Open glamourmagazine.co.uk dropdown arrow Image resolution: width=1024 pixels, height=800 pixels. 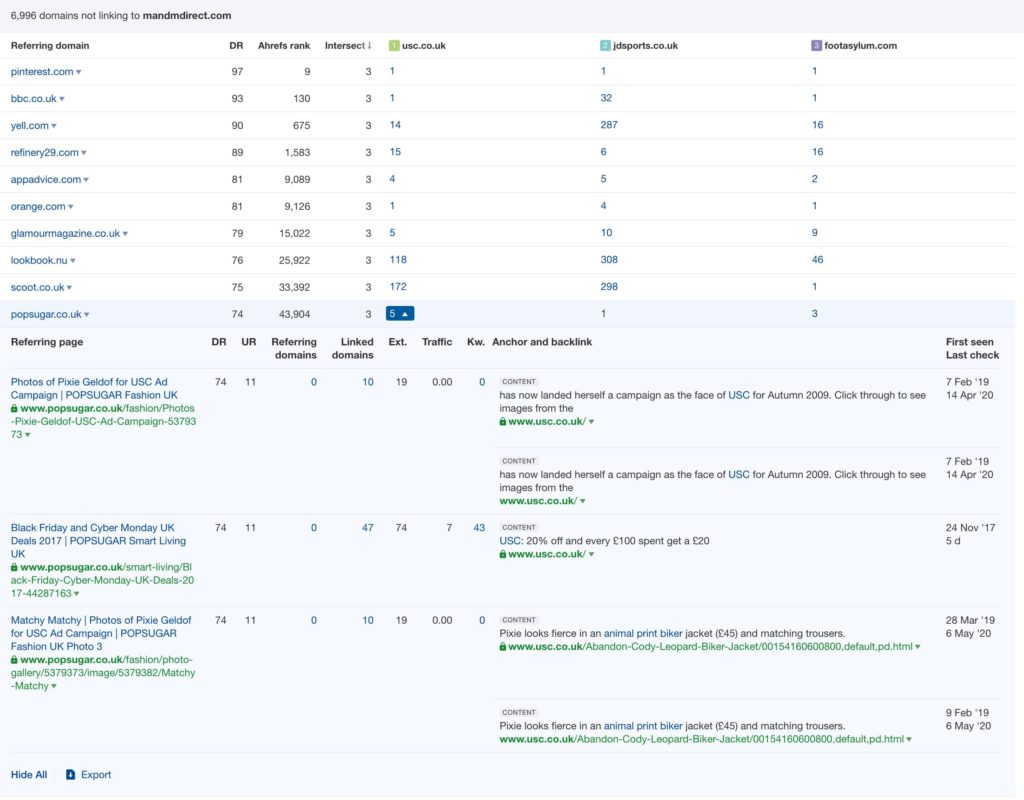point(125,234)
